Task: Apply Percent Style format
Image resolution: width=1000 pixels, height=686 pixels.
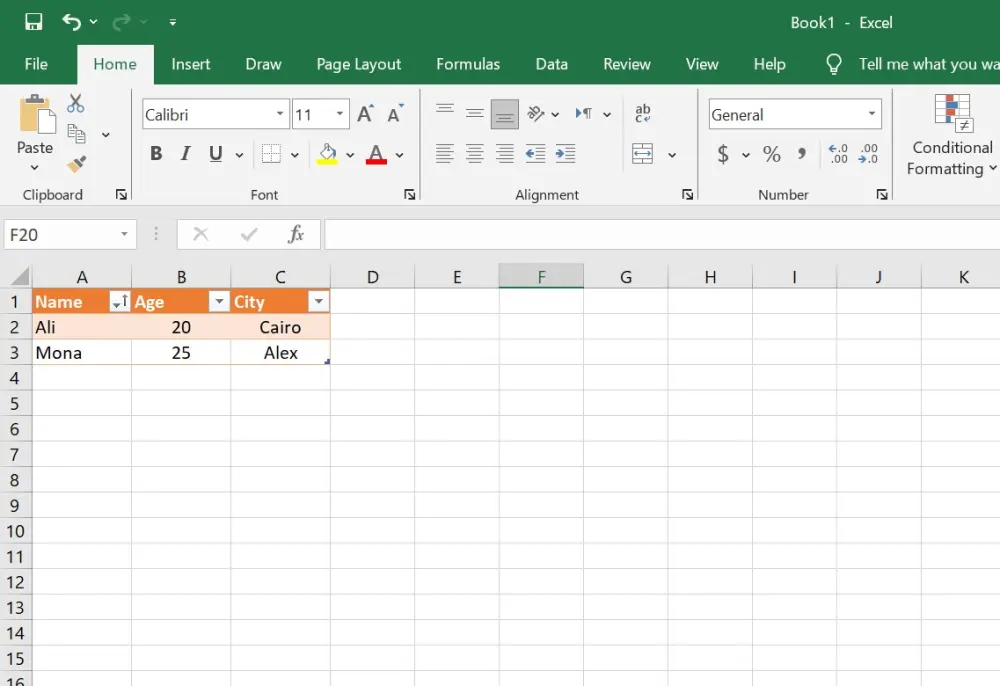Action: [772, 154]
